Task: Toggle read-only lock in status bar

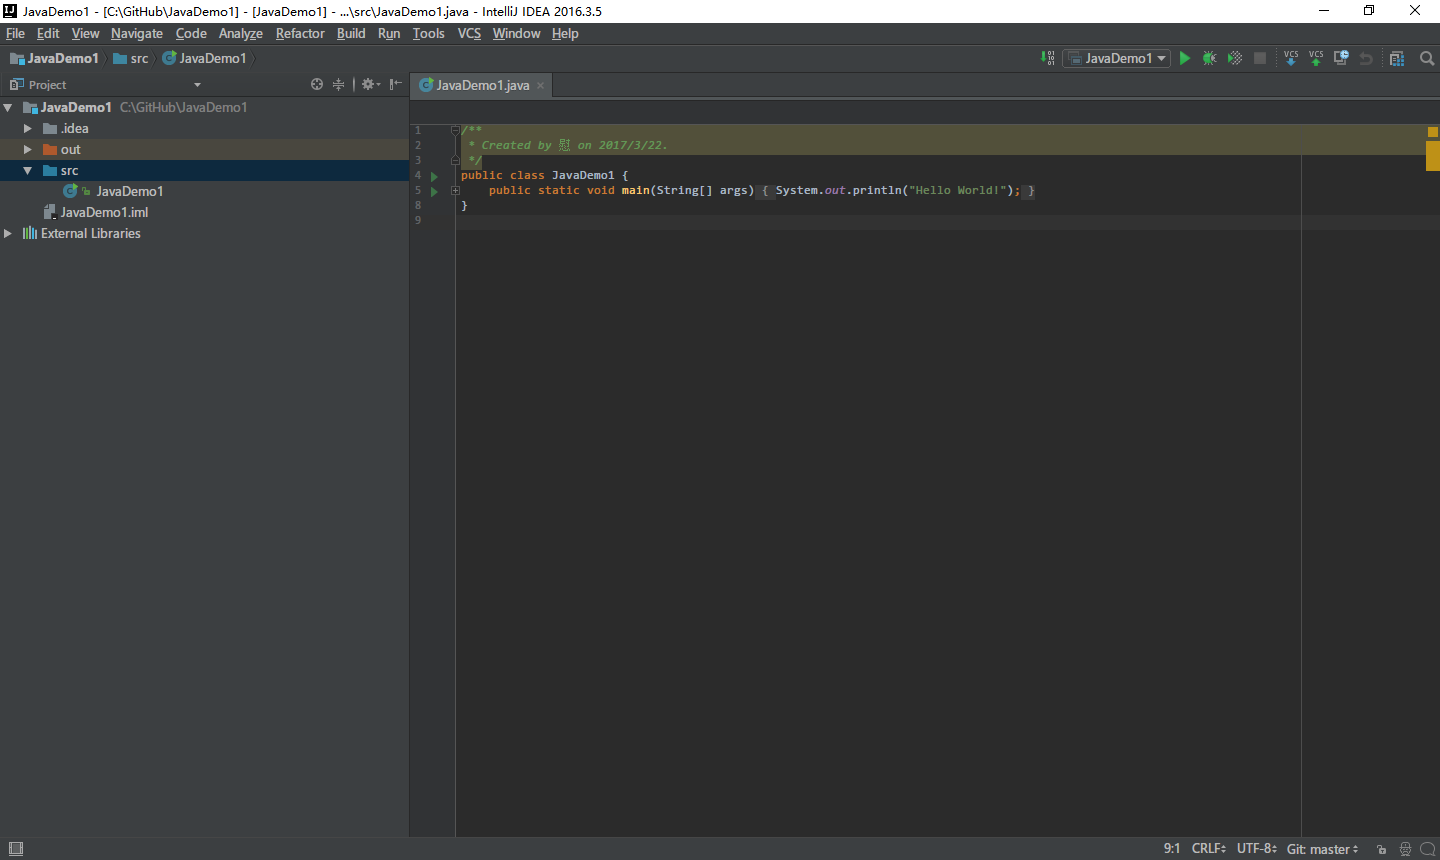Action: [x=1381, y=849]
